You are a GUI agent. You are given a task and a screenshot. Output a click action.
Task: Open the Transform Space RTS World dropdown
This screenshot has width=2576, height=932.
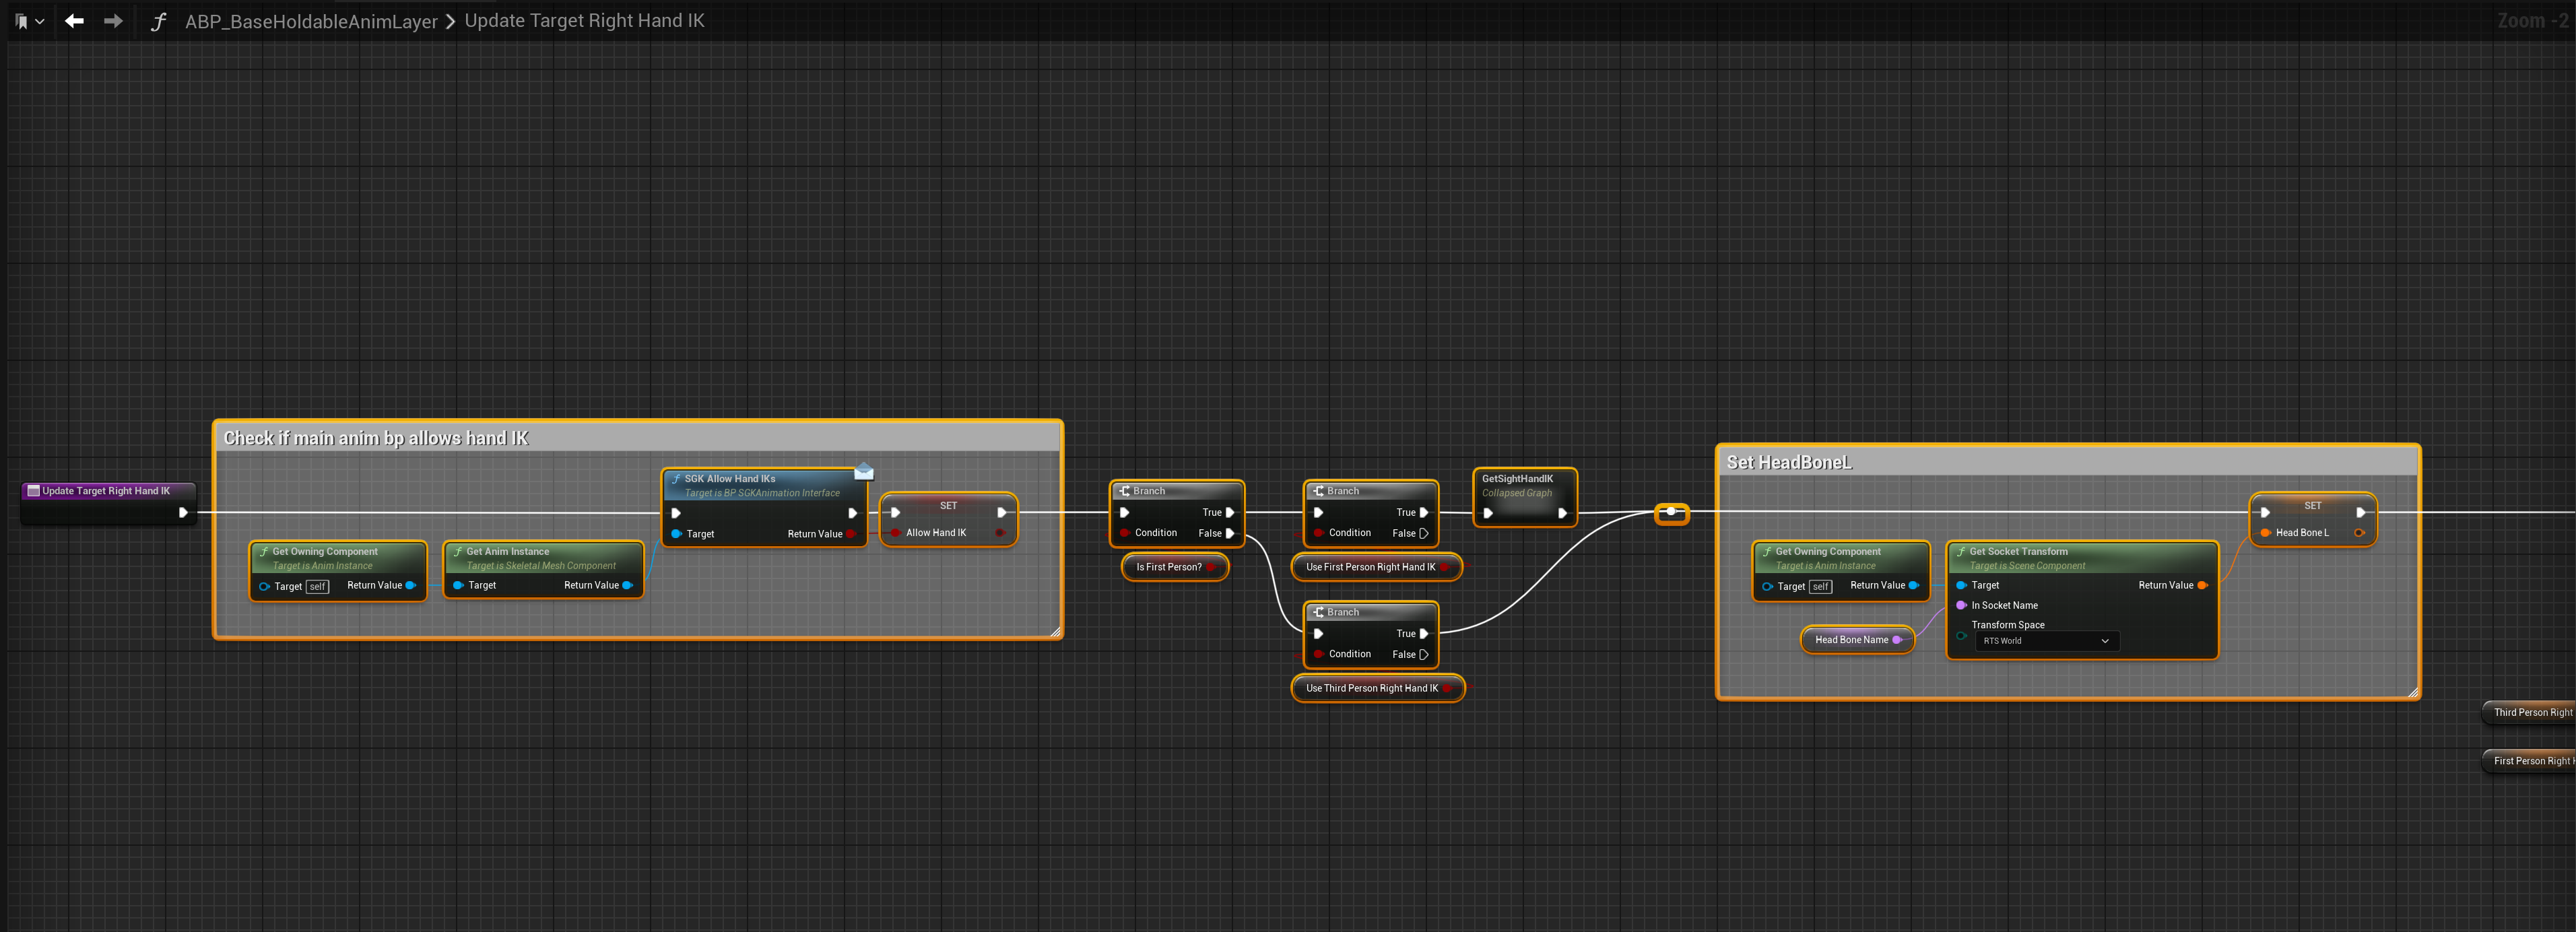tap(2046, 641)
